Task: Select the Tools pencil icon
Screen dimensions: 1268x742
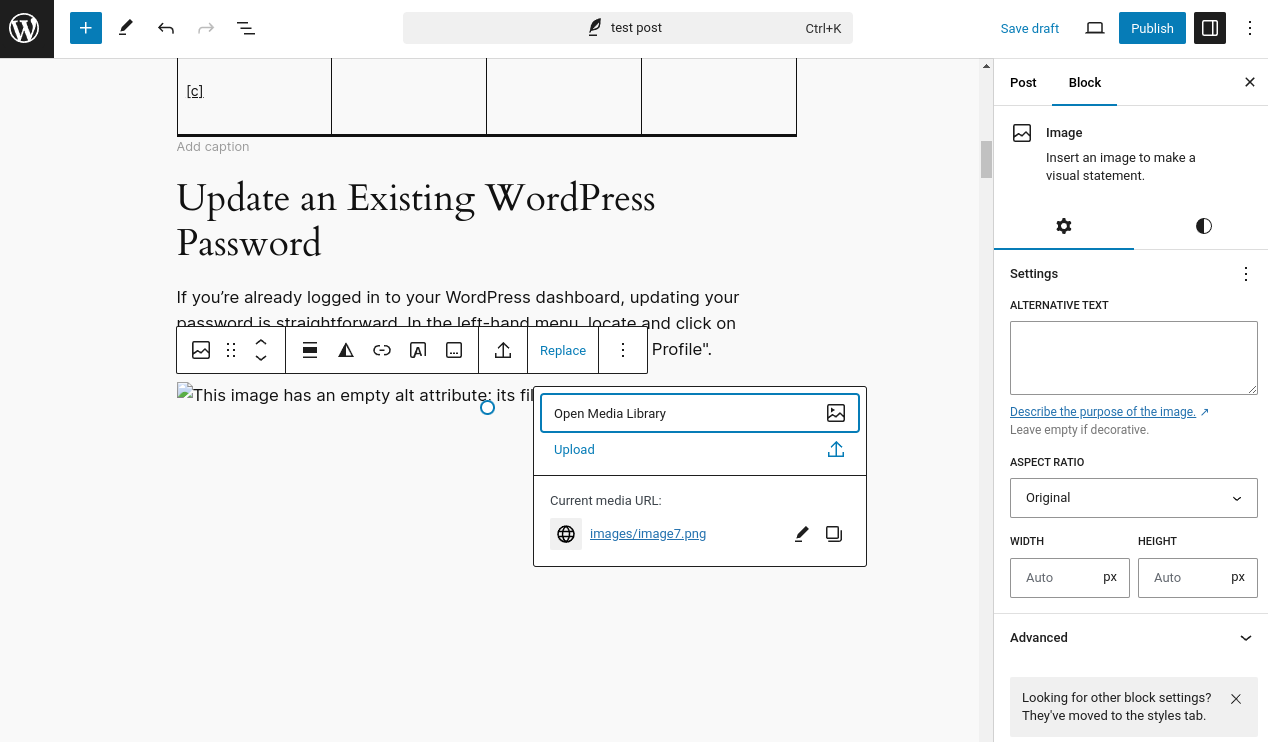Action: [126, 28]
